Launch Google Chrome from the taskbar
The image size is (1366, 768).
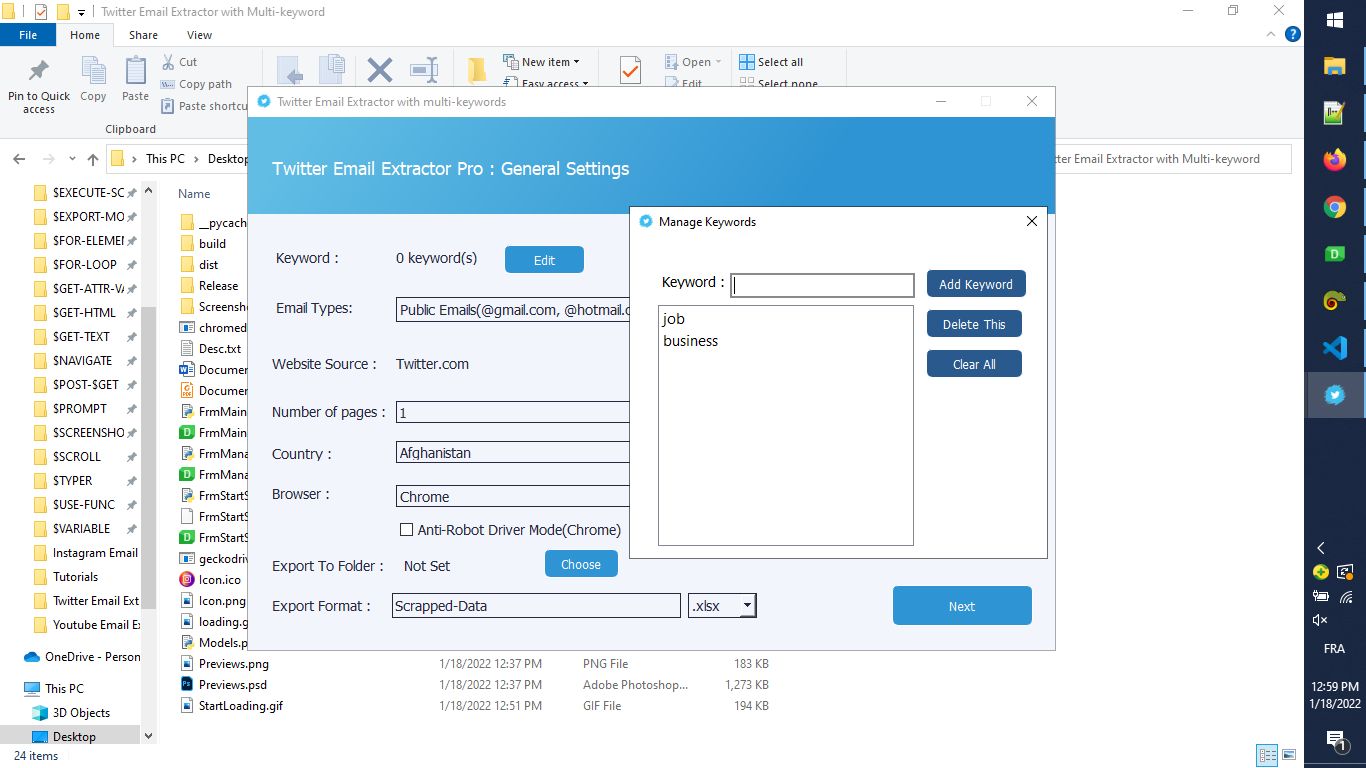(1334, 207)
